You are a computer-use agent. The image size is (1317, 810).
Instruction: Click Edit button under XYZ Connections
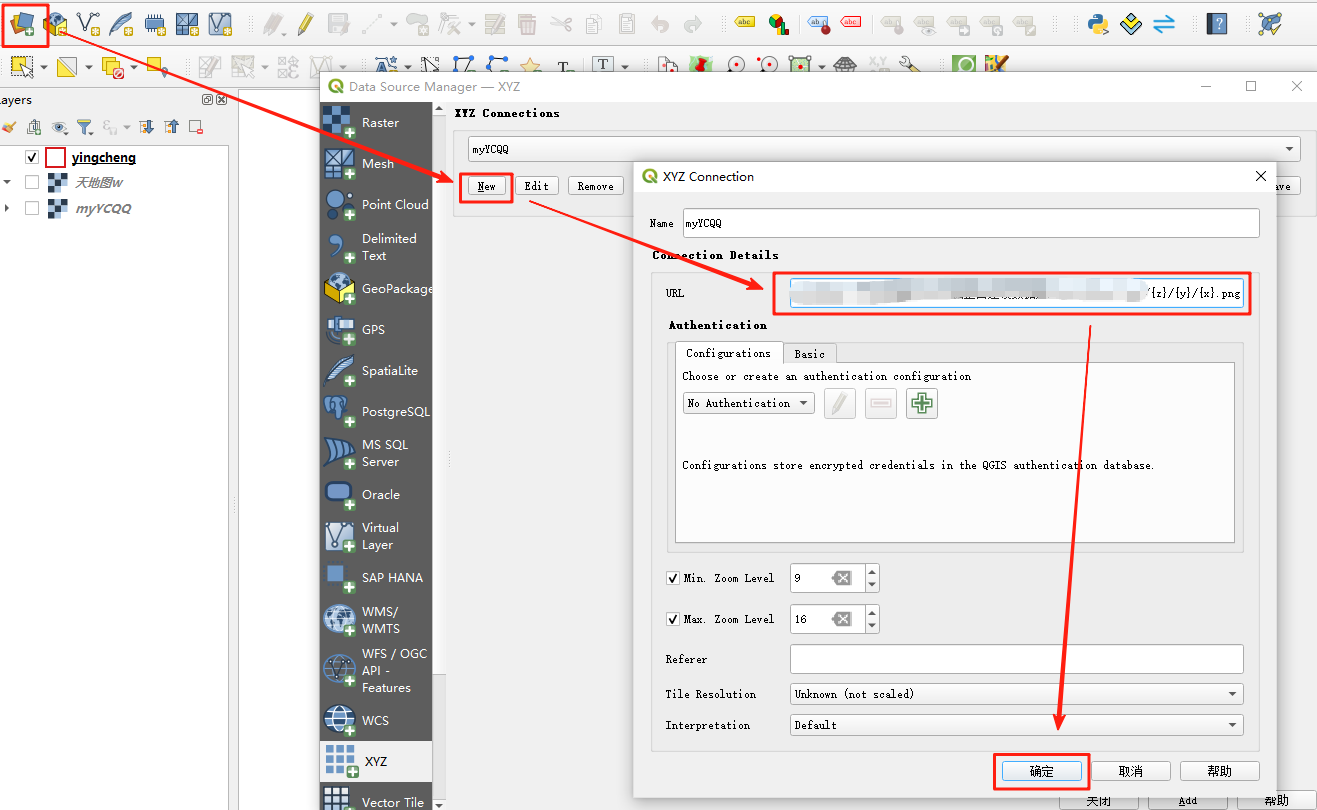537,186
